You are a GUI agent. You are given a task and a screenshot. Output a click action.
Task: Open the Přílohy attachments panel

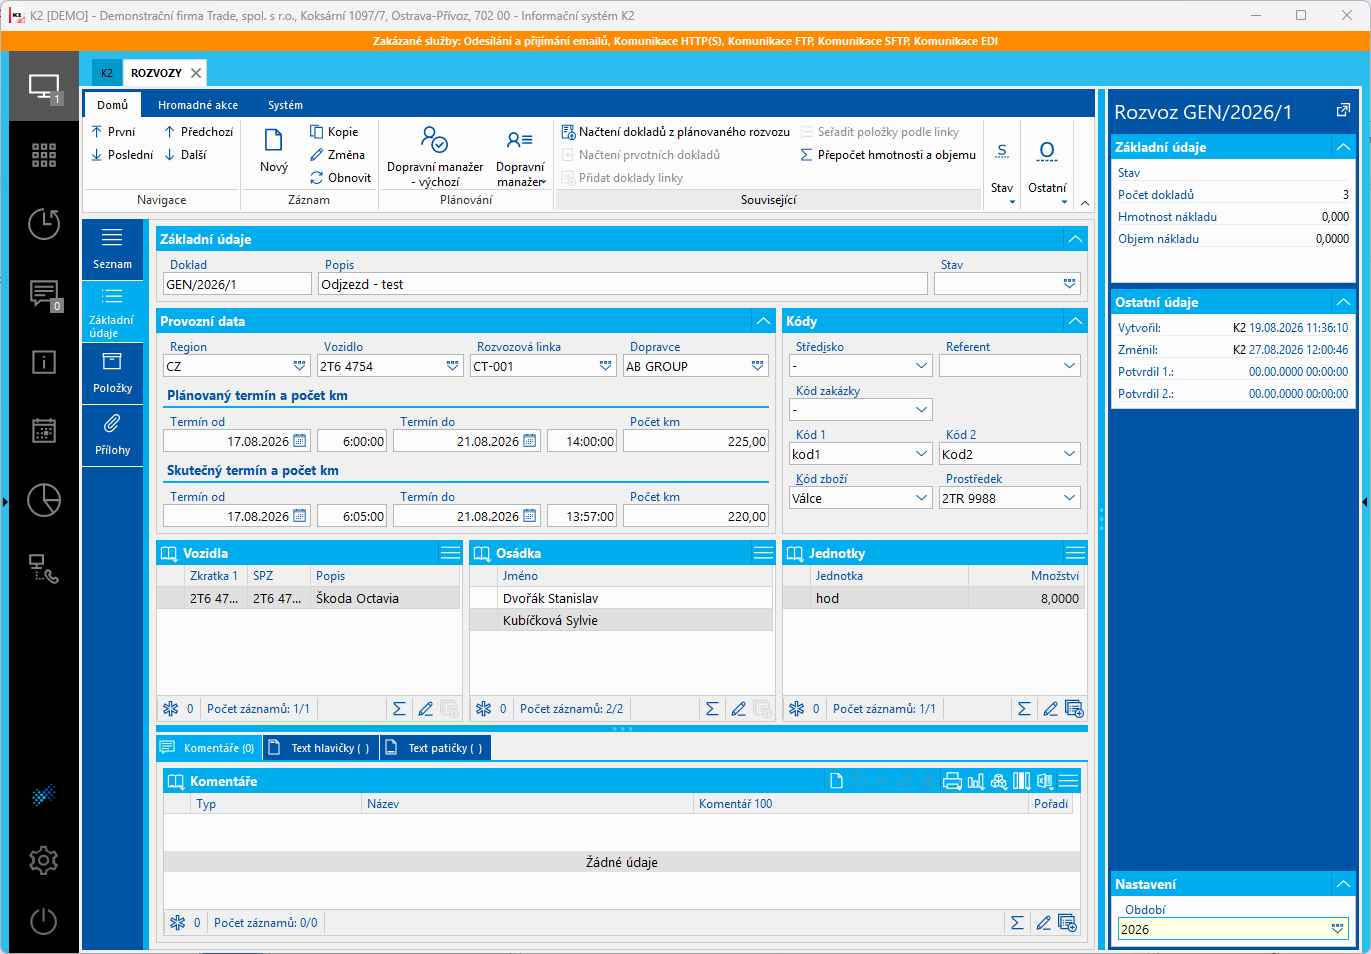(112, 436)
